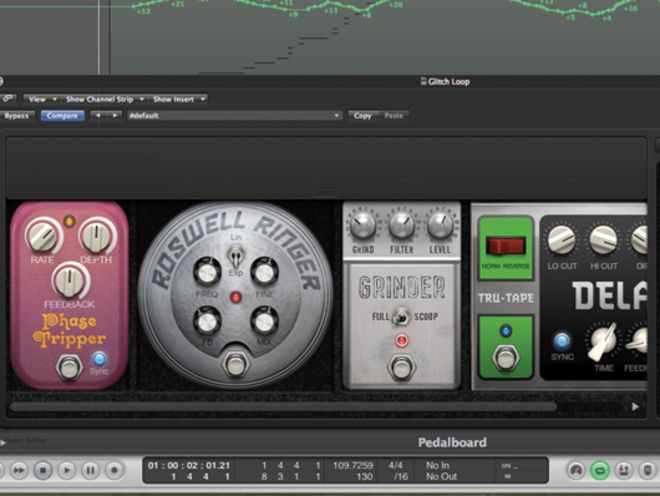Toggle the green cycle mode button
The width and height of the screenshot is (660, 496).
pyautogui.click(x=600, y=470)
